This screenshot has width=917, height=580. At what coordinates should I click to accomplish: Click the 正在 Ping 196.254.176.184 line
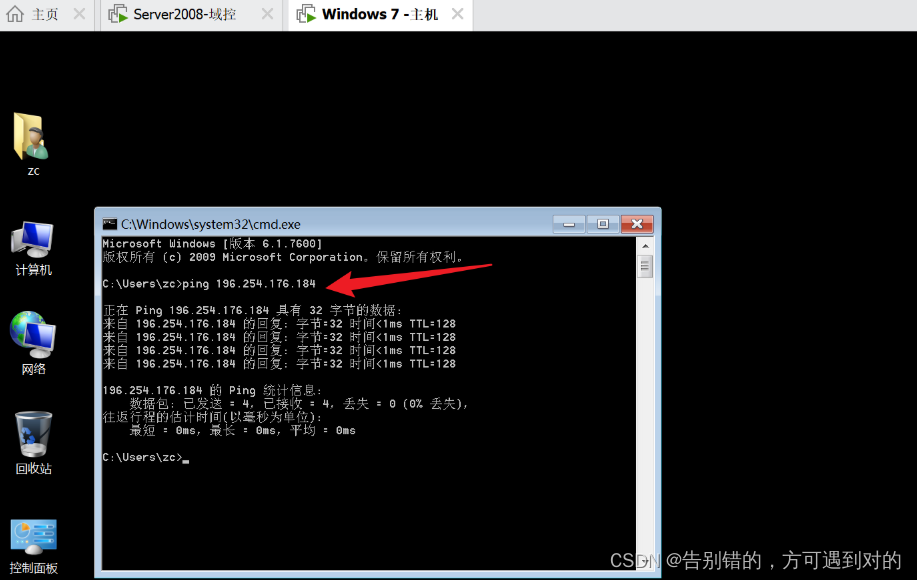coord(253,310)
